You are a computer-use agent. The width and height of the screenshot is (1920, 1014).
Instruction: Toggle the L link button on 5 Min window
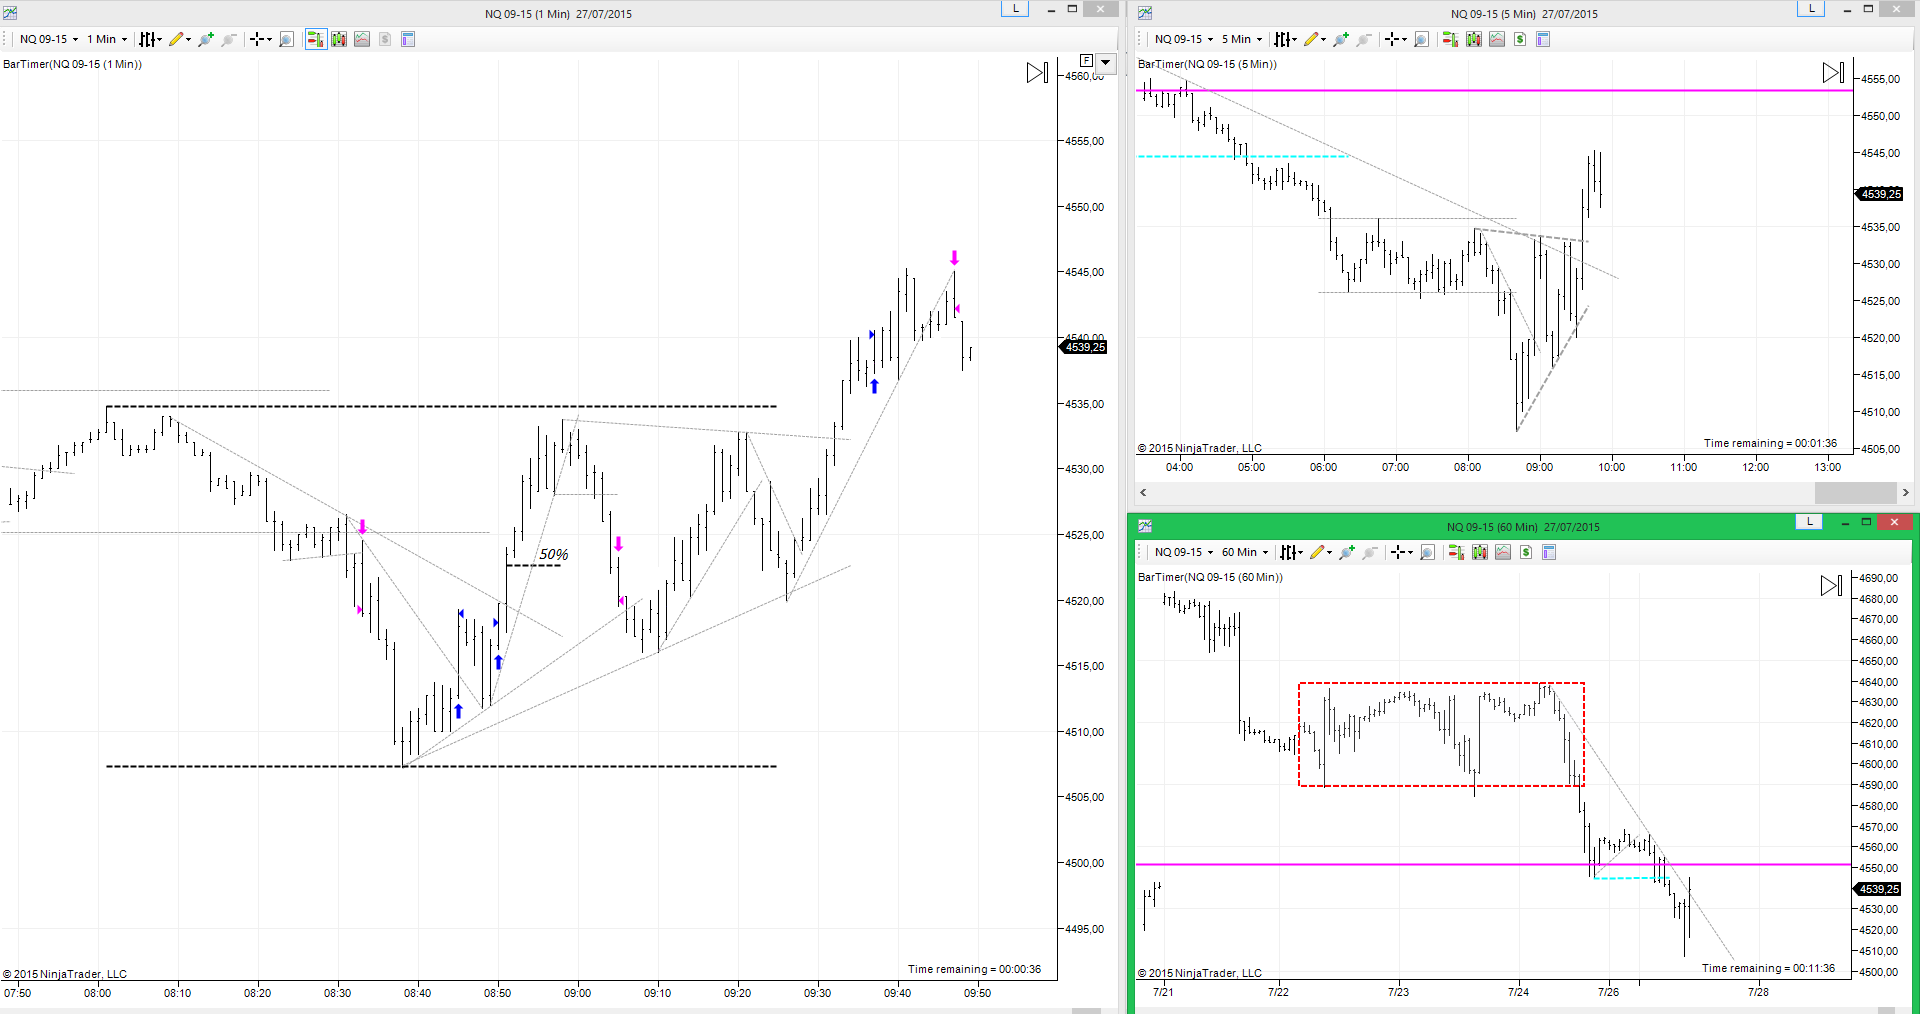click(1811, 8)
